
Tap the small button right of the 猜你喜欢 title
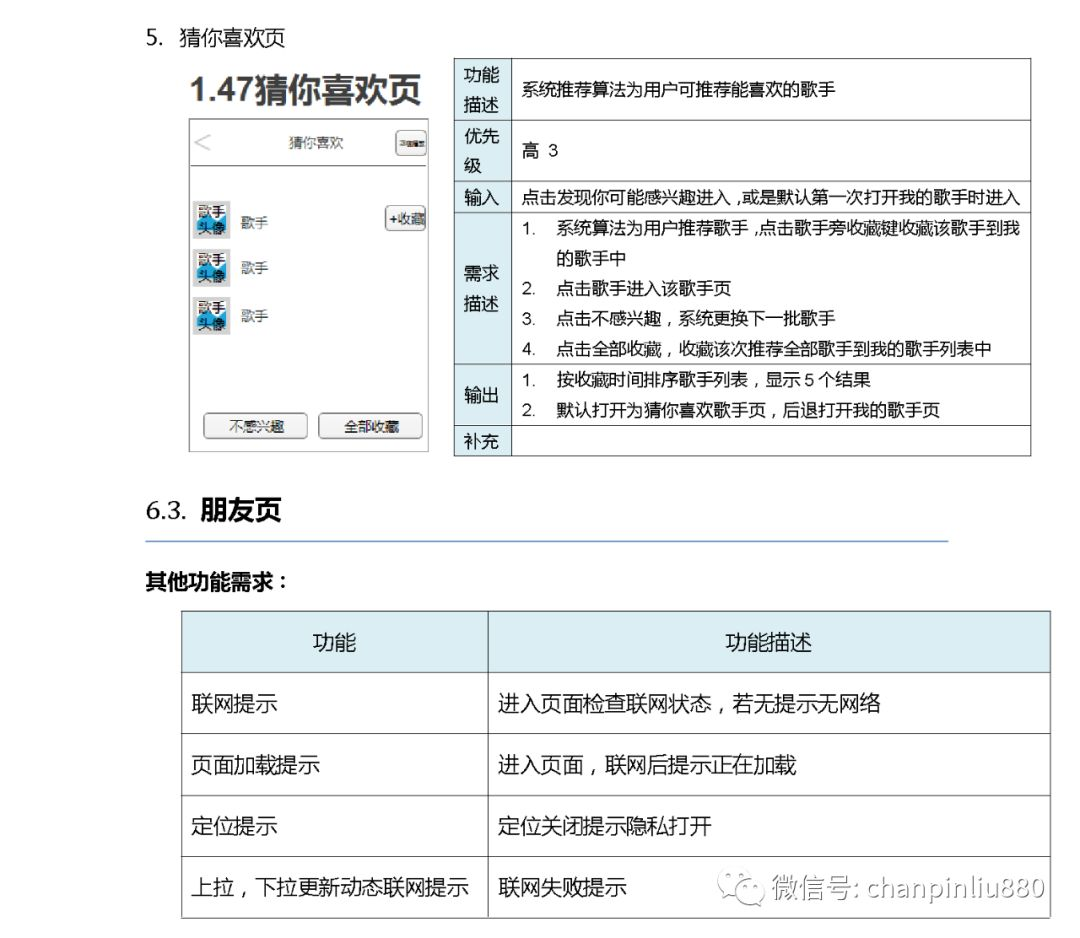pos(411,143)
